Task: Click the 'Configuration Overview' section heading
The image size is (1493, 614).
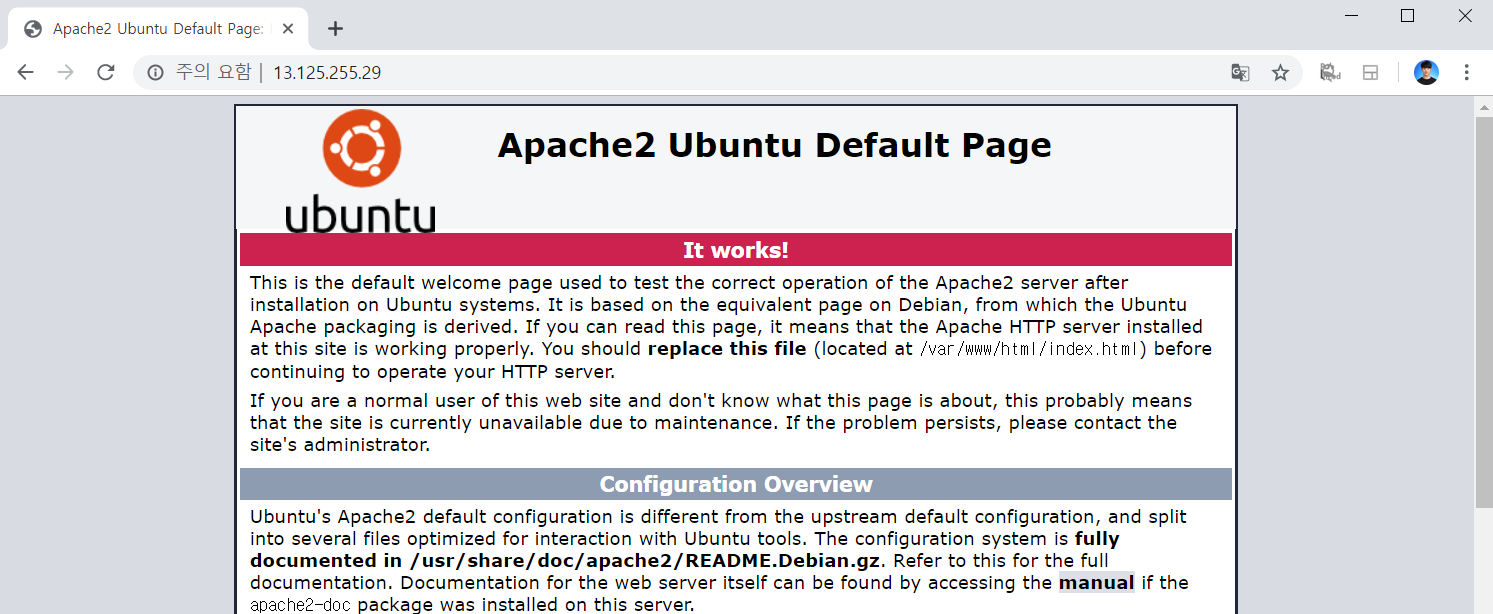Action: click(736, 484)
